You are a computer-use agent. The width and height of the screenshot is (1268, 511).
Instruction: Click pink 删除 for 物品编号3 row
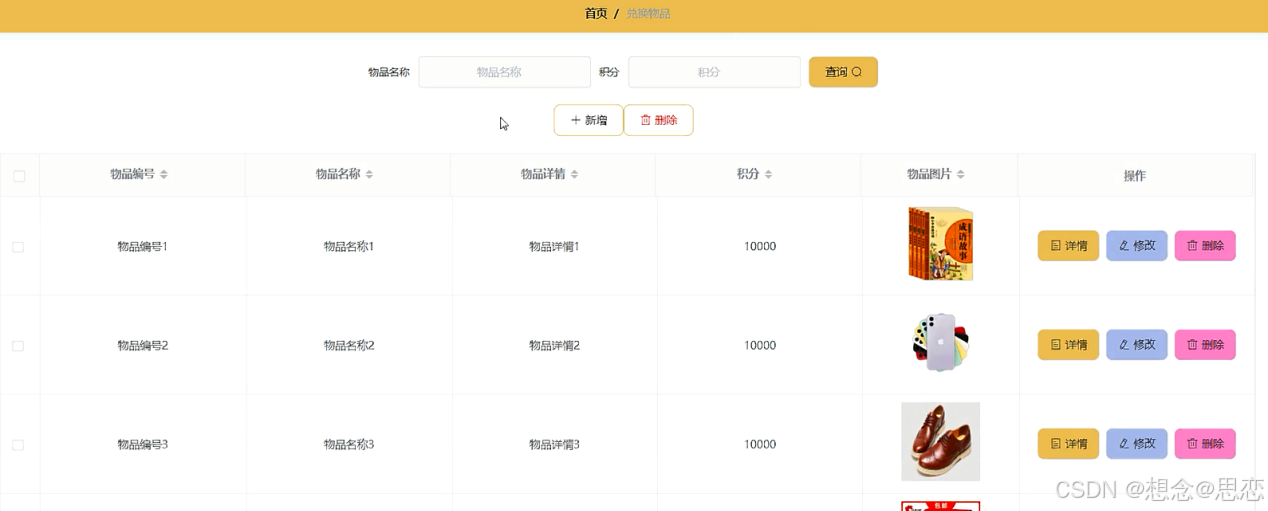click(1205, 444)
